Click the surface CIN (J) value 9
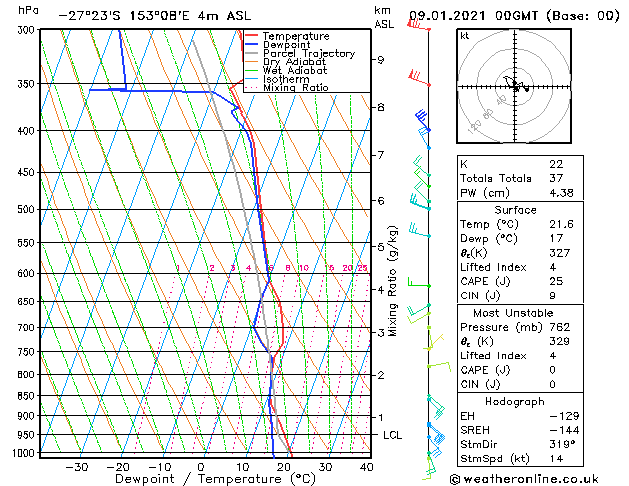 tap(552, 296)
